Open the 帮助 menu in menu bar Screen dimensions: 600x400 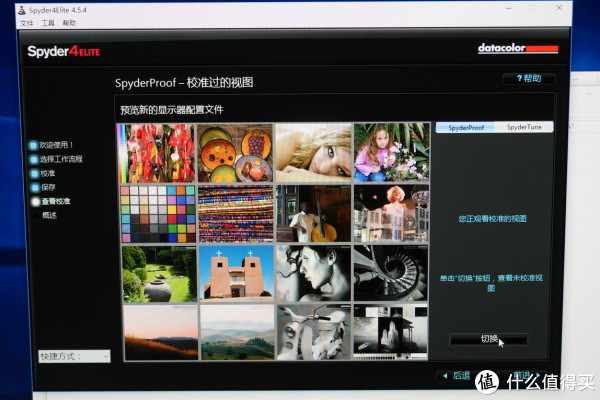click(69, 23)
